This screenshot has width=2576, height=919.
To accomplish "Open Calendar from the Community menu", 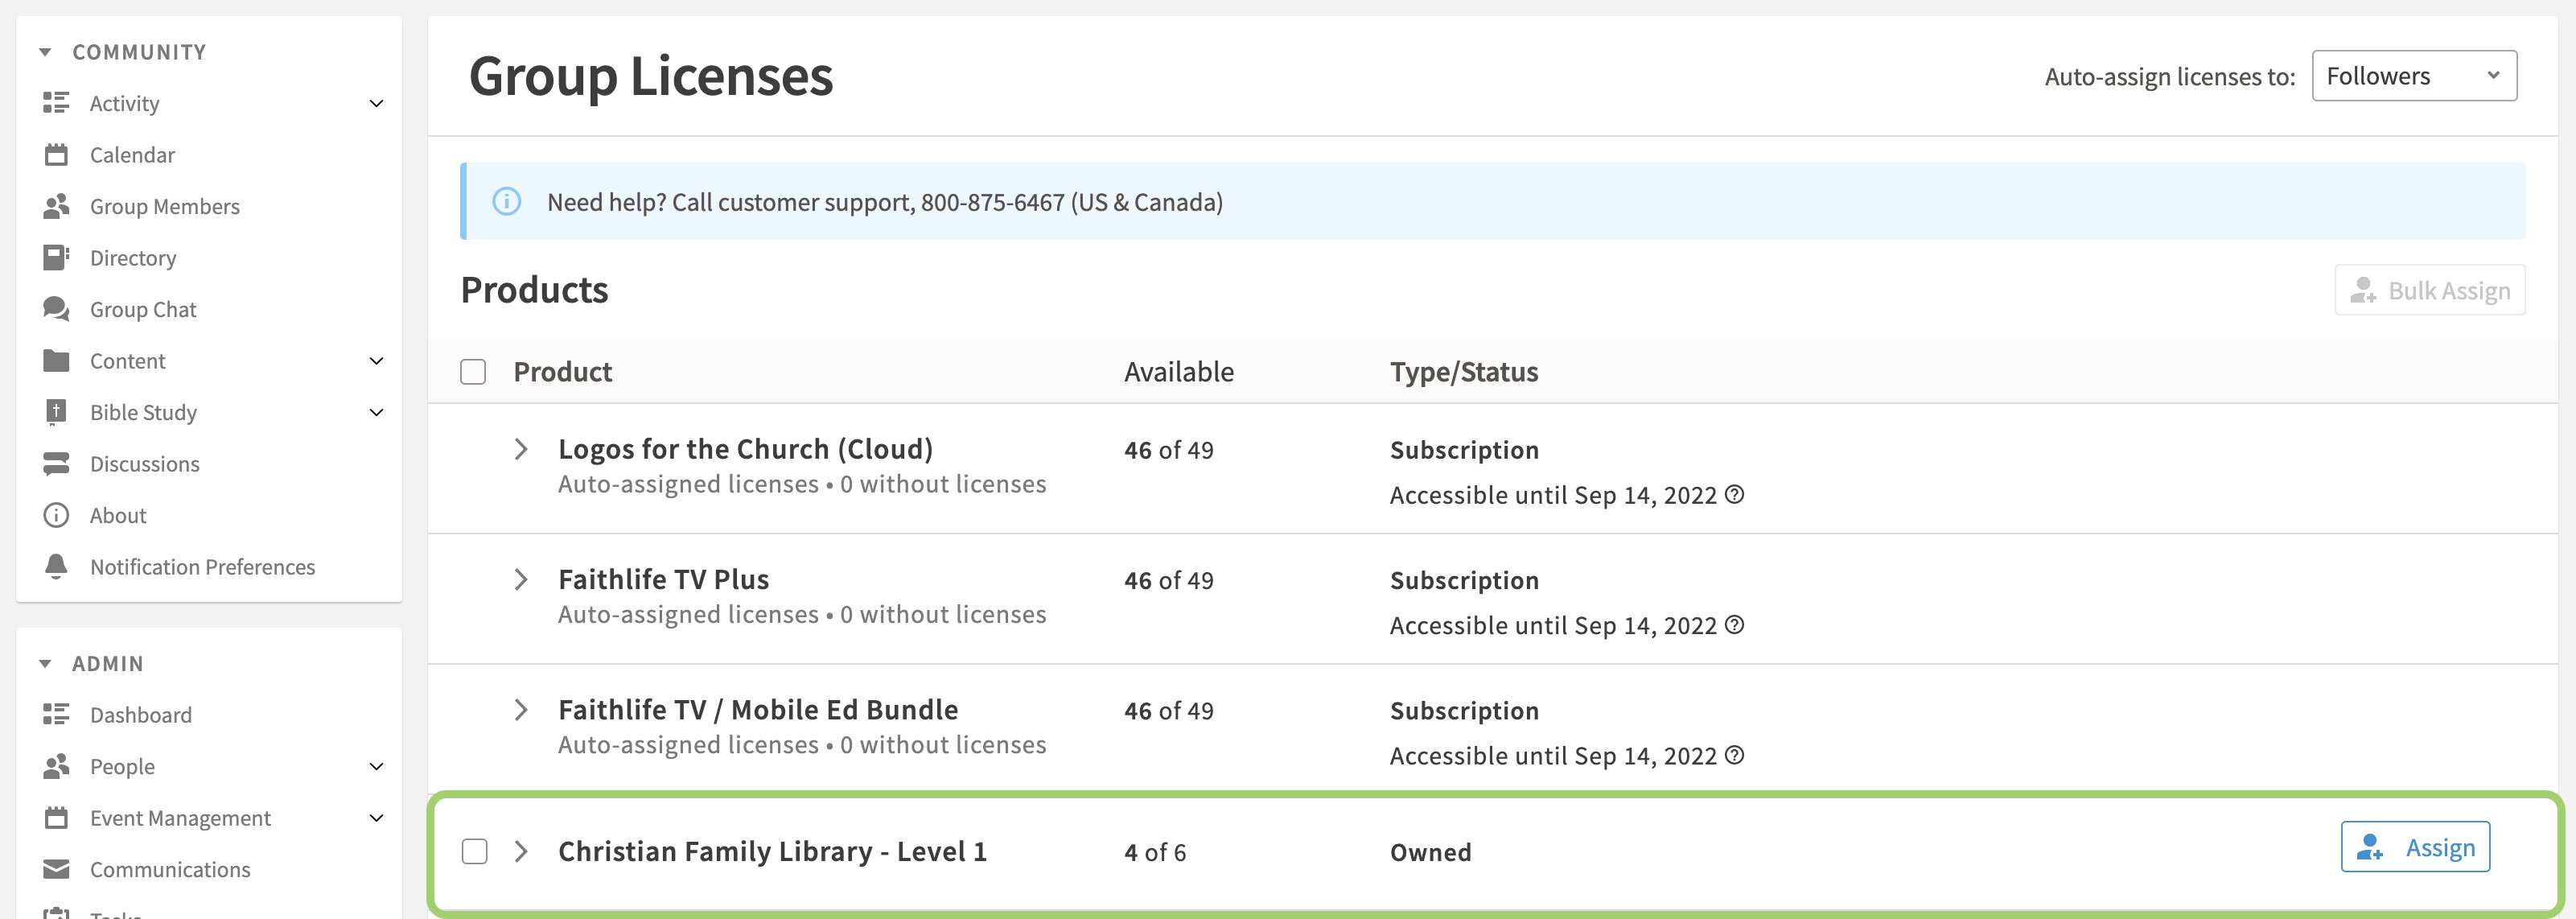I will point(132,155).
